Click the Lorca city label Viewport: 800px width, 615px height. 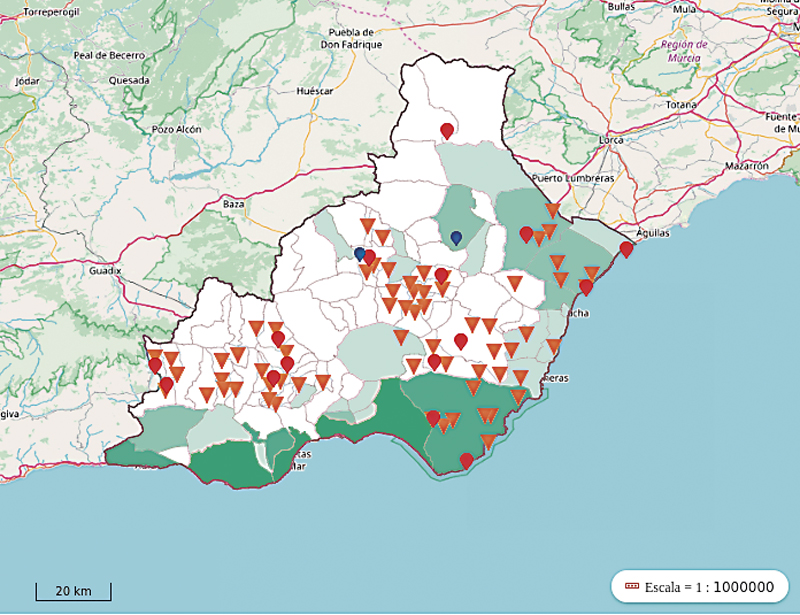coord(610,140)
